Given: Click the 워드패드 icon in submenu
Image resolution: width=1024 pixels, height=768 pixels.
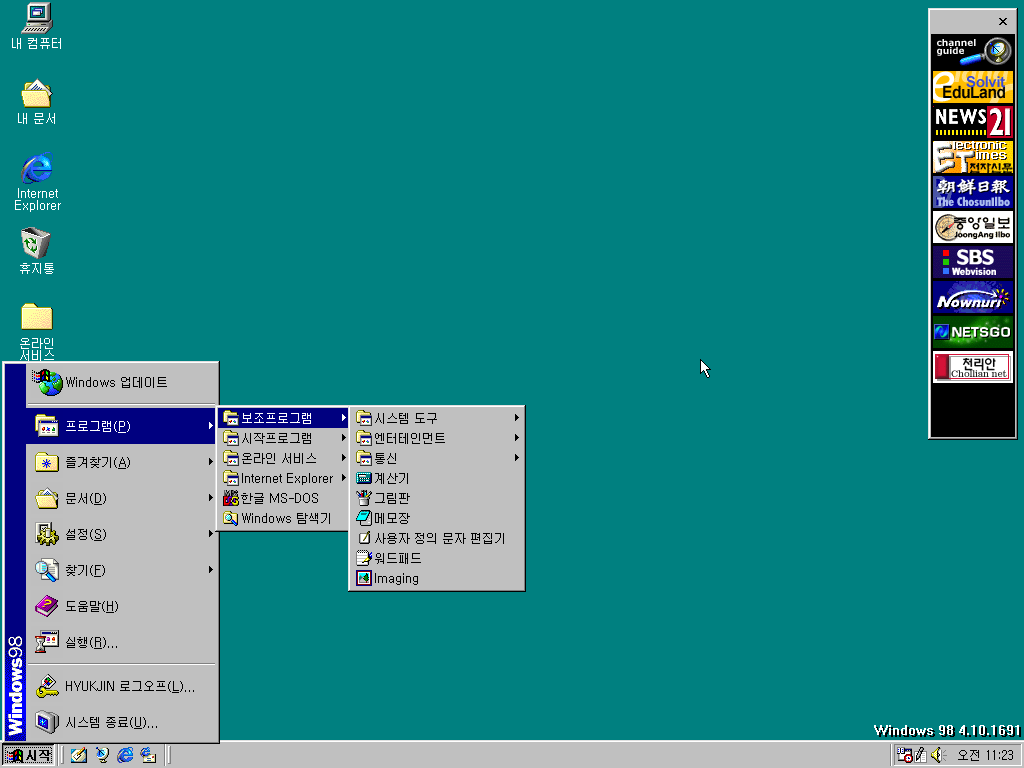Looking at the screenshot, I should (x=364, y=558).
